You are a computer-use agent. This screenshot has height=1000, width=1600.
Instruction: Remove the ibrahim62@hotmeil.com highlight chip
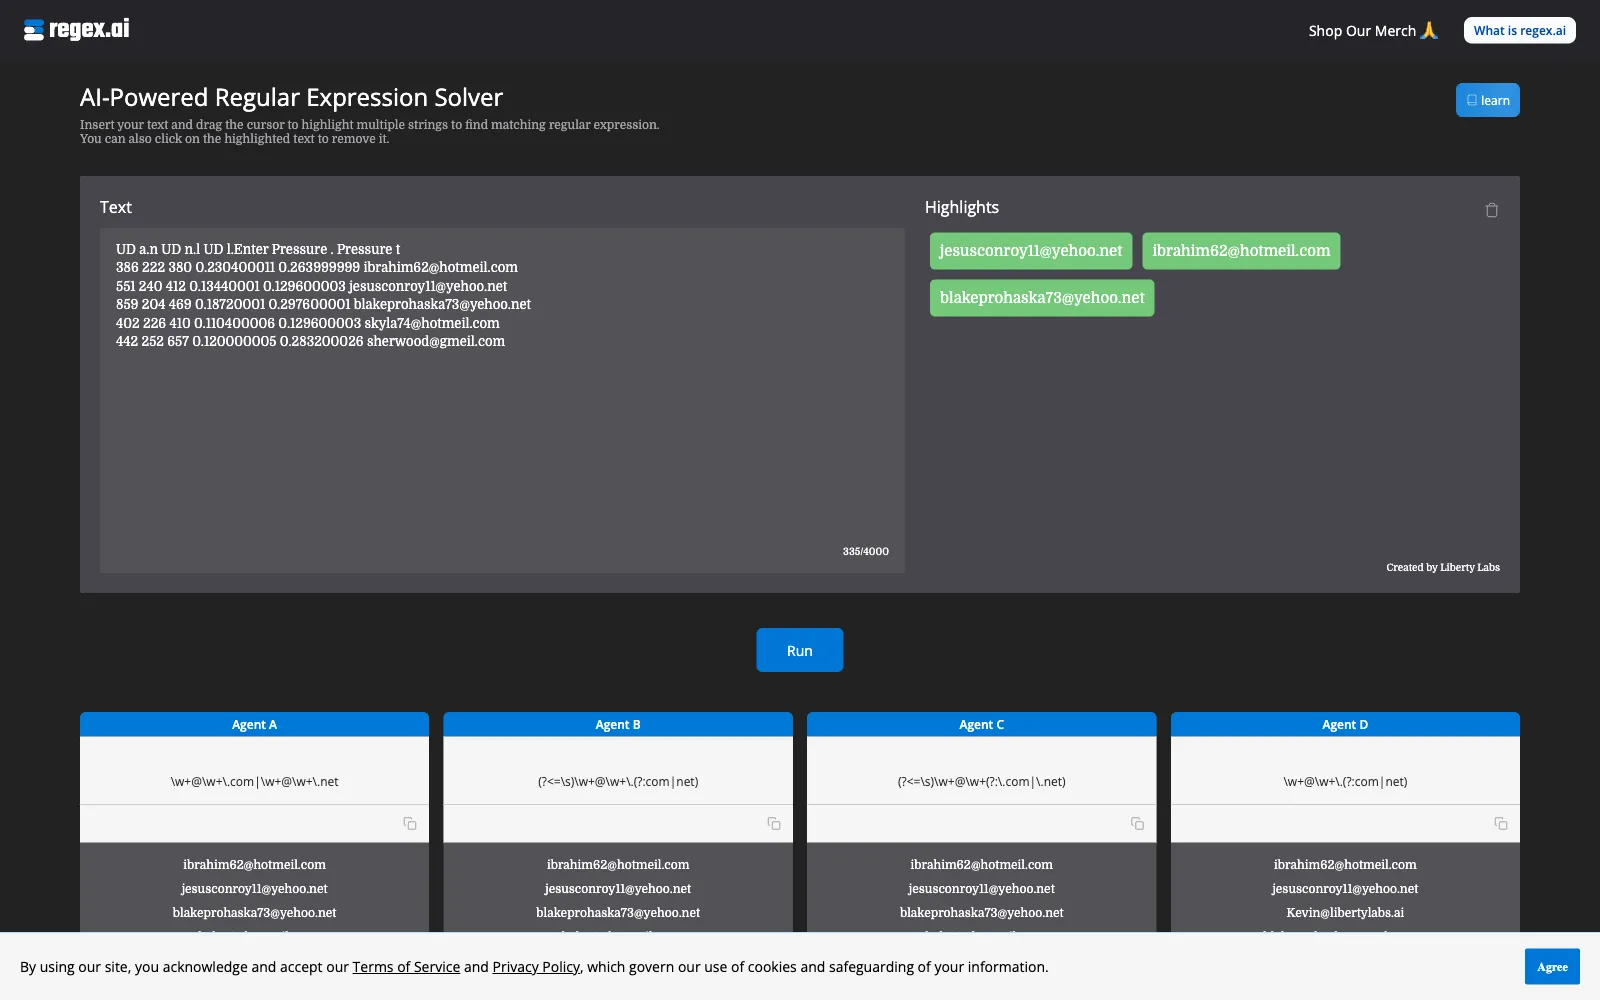(1241, 251)
